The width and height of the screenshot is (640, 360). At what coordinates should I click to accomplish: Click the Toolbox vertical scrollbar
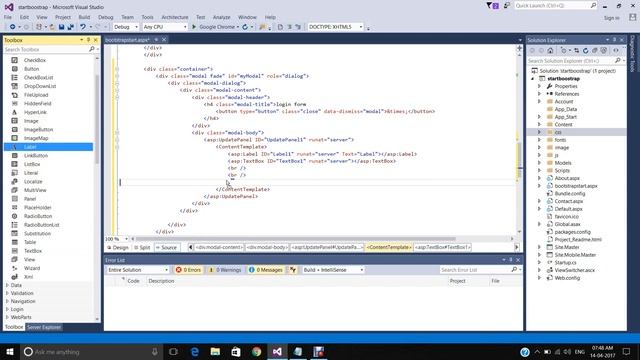pos(97,119)
